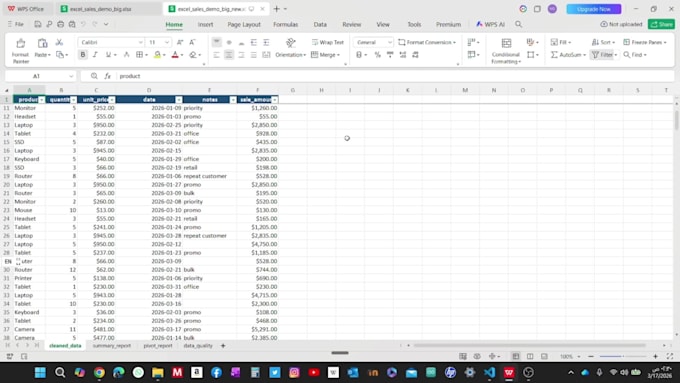The image size is (680, 383).
Task: Open Windows Start menu
Action: [40, 372]
